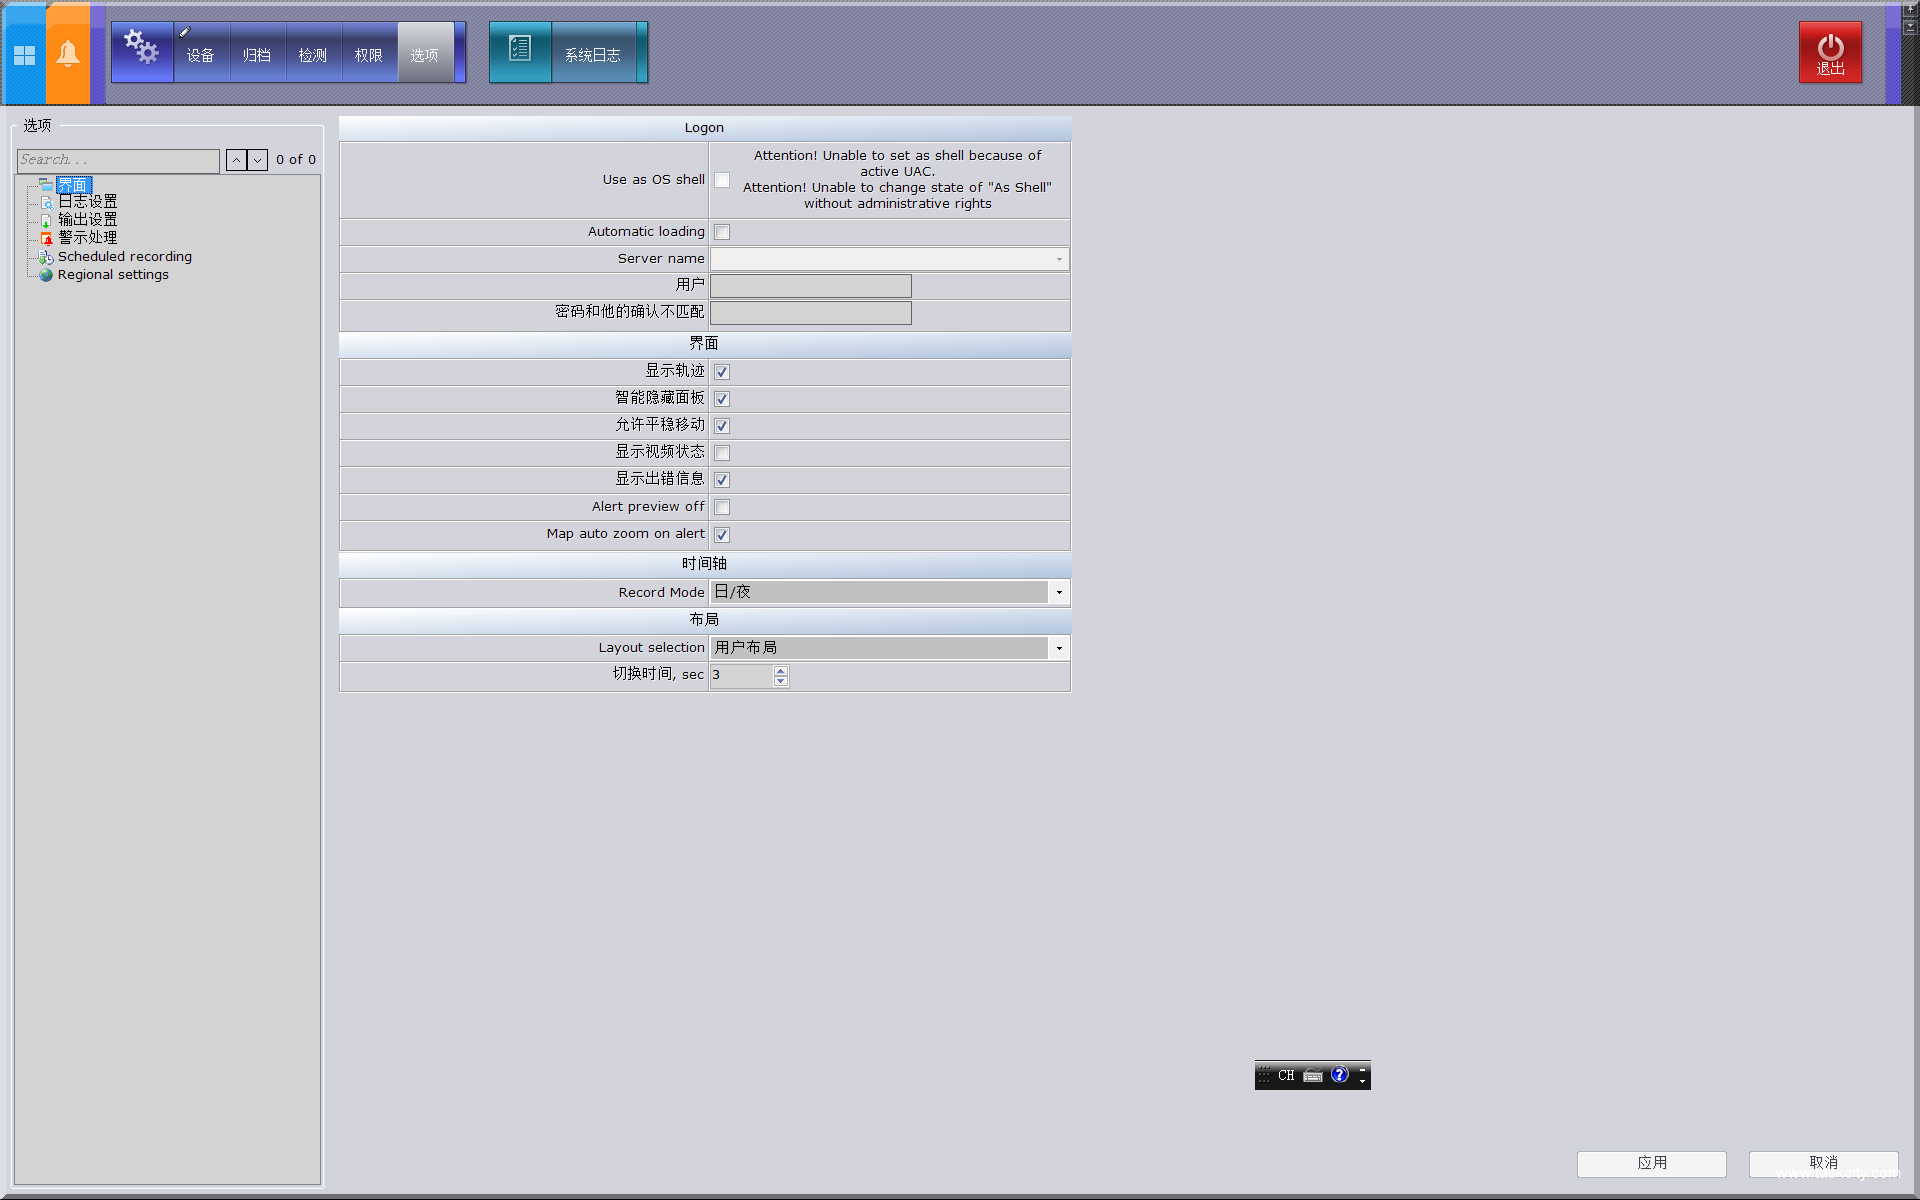Click the keyboard icon in language bar
1920x1200 pixels.
click(x=1313, y=1076)
